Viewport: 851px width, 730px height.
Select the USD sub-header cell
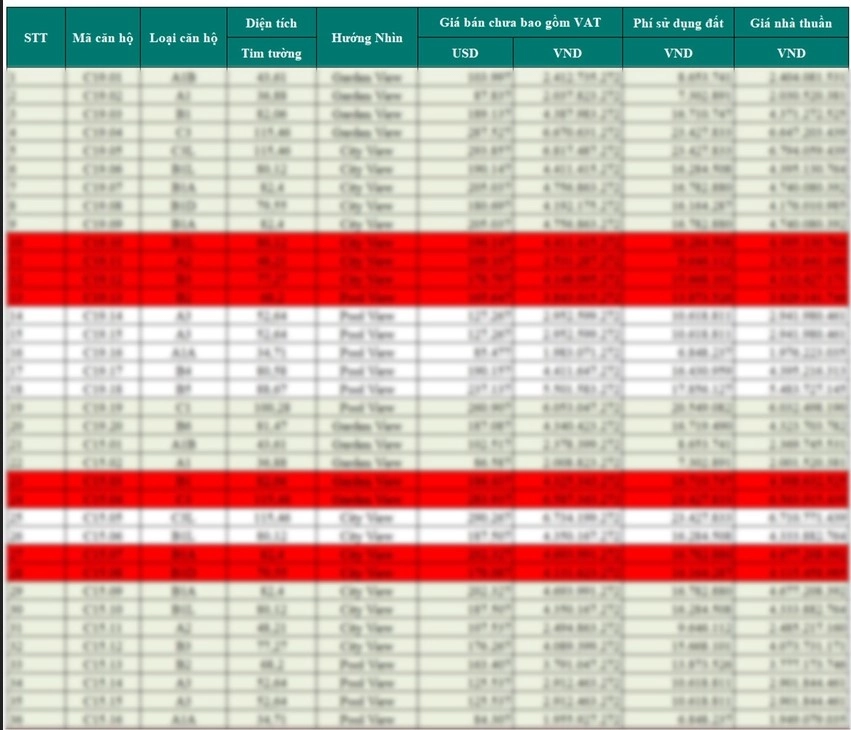coord(466,53)
